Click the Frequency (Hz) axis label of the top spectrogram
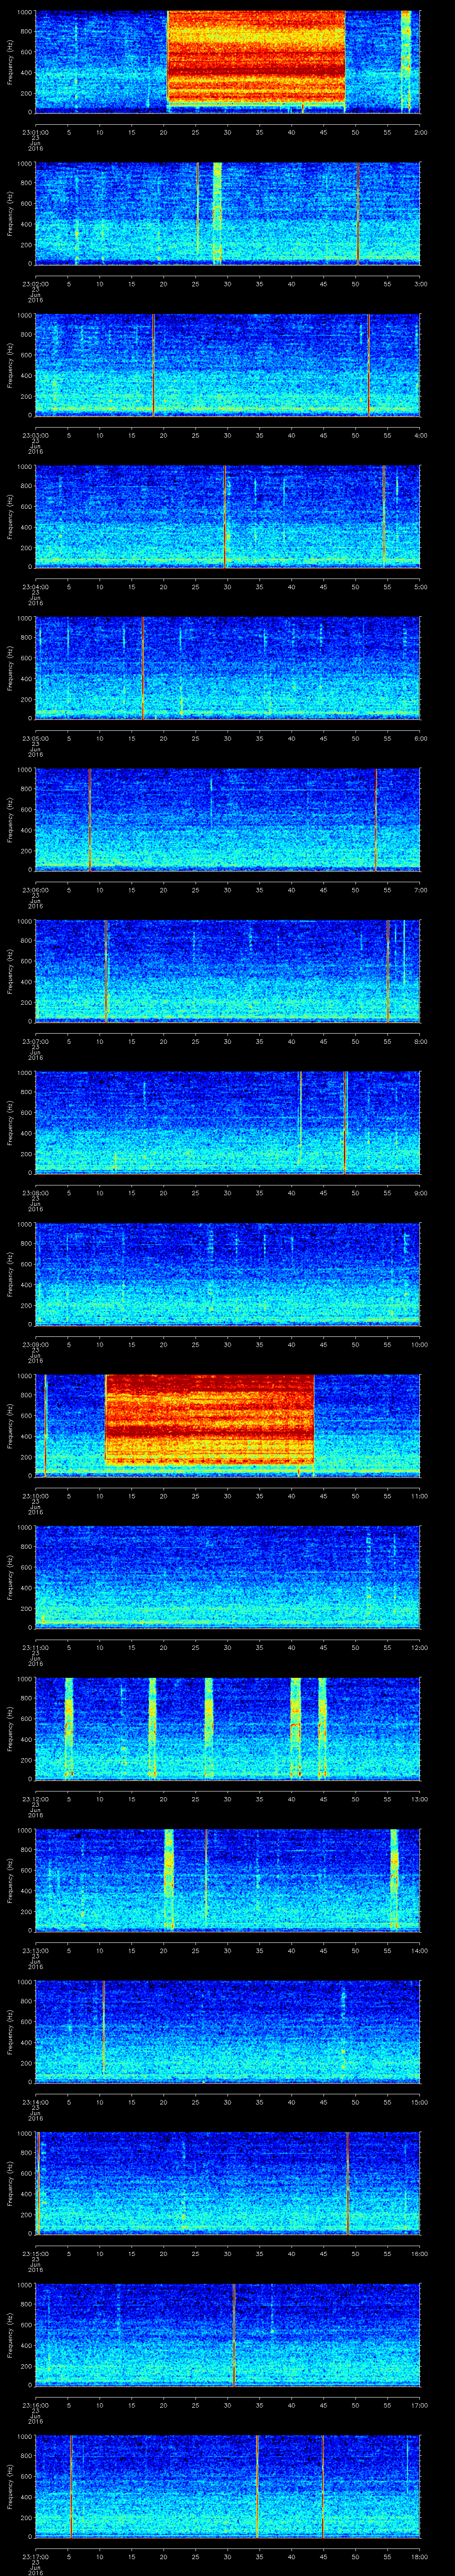The width and height of the screenshot is (455, 2576). (10, 60)
